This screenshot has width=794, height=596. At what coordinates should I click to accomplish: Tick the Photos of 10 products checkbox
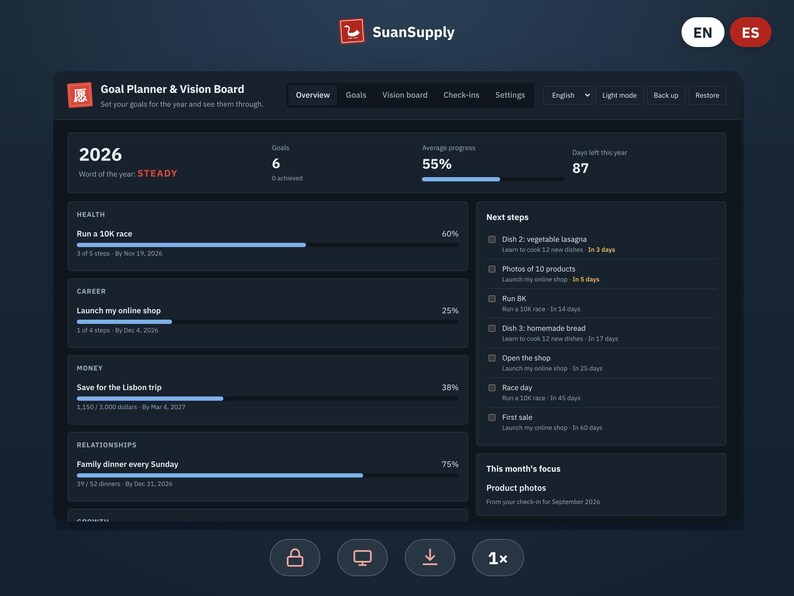click(492, 269)
